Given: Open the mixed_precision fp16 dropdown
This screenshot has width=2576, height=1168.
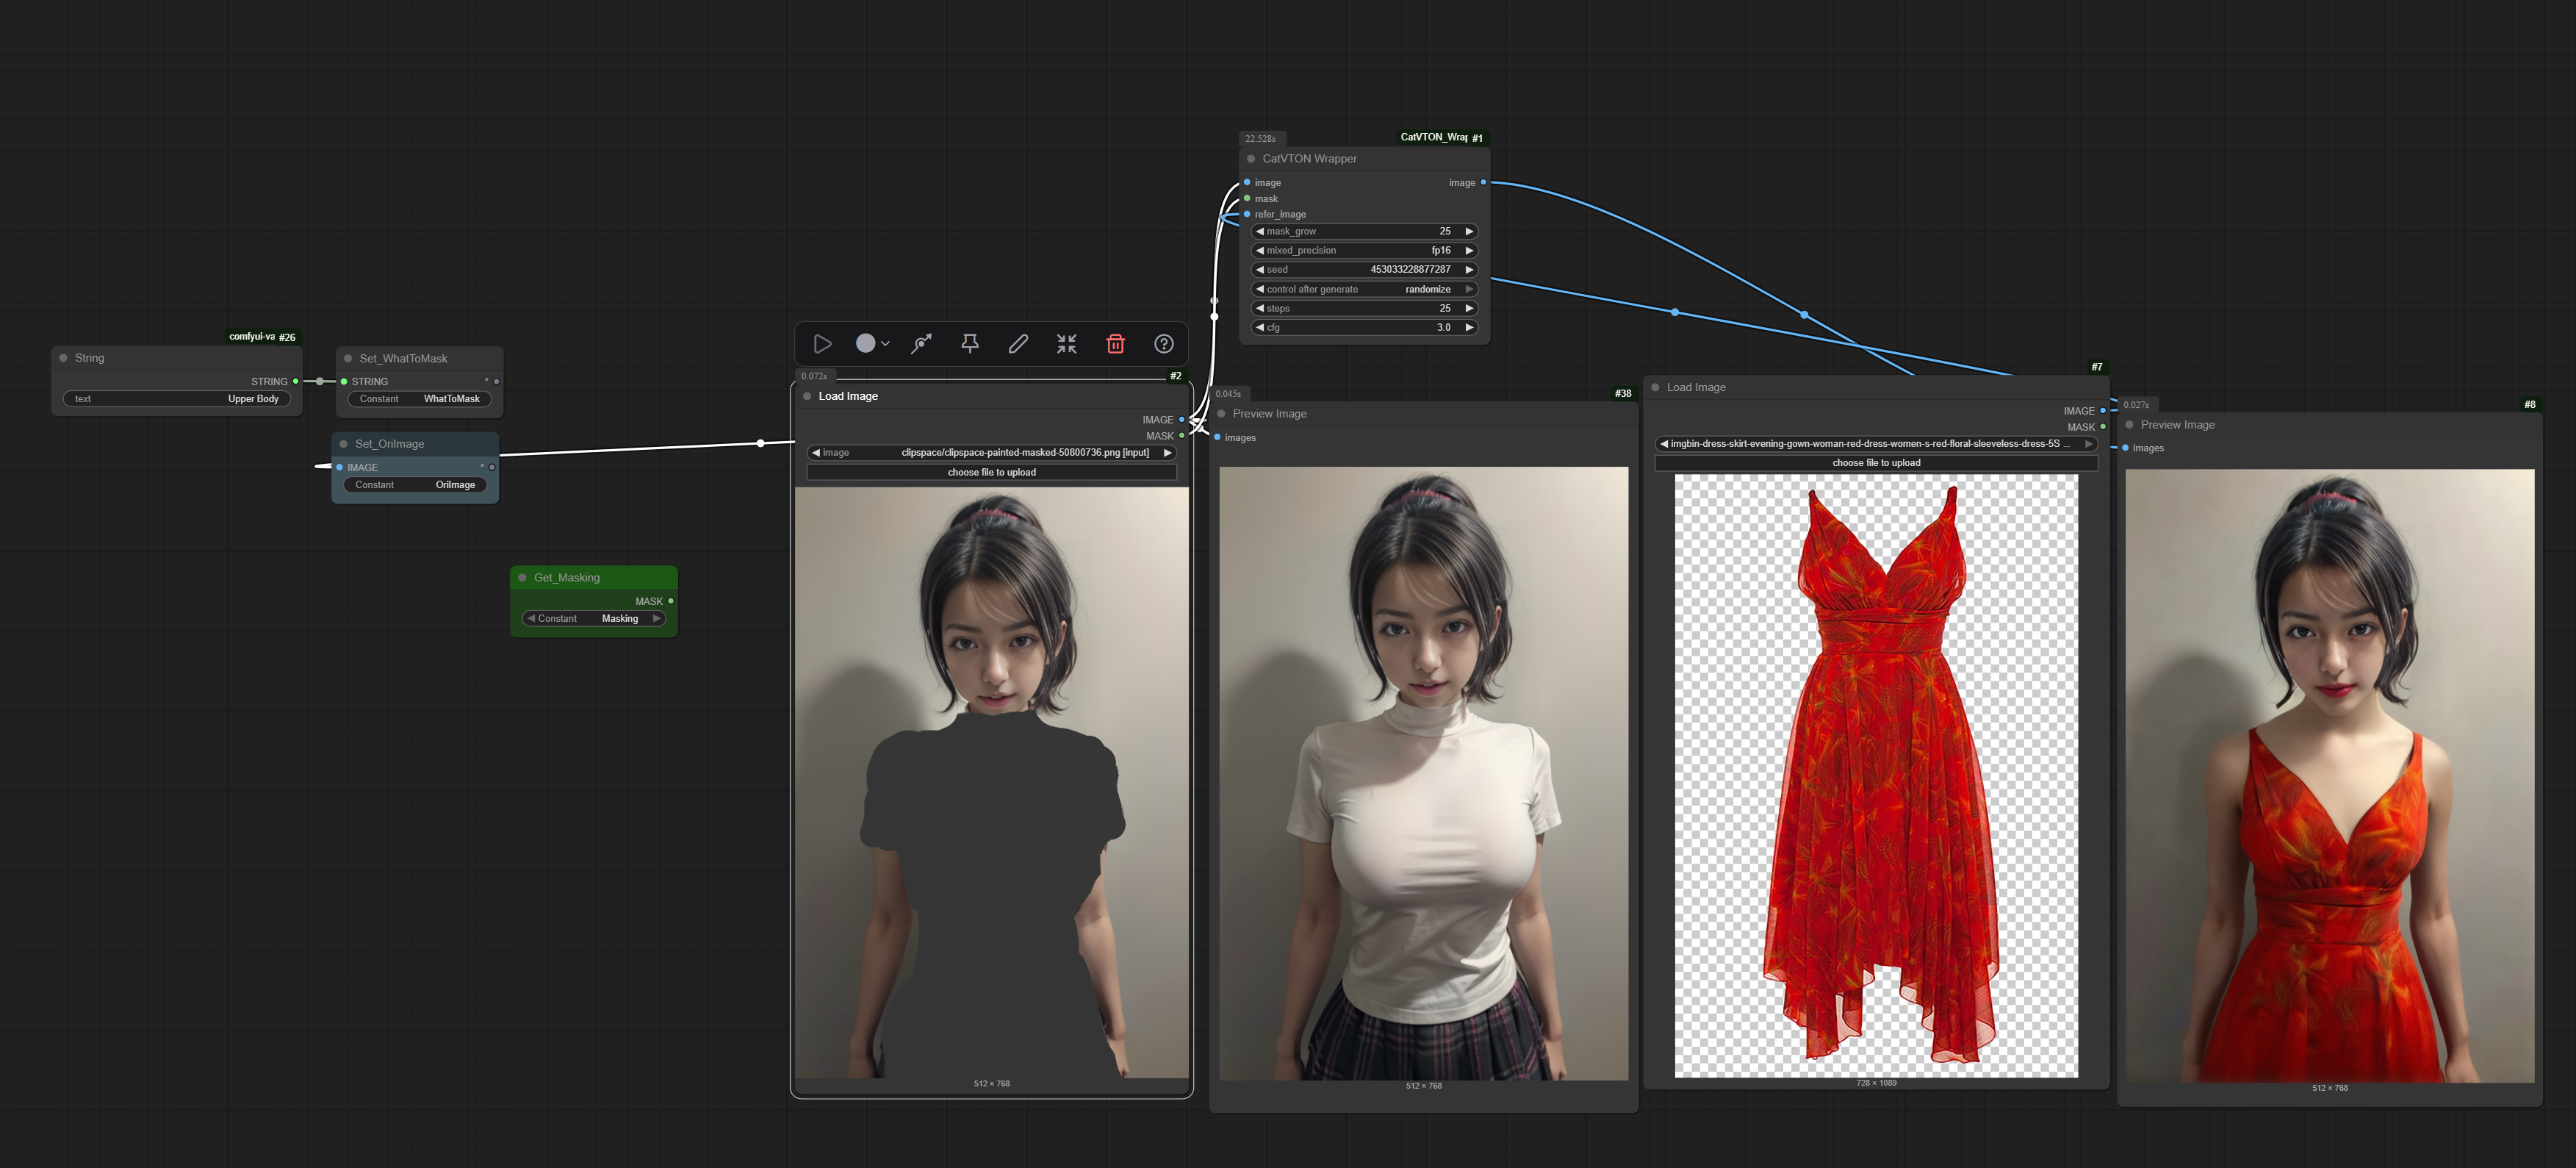Looking at the screenshot, I should click(x=1364, y=251).
